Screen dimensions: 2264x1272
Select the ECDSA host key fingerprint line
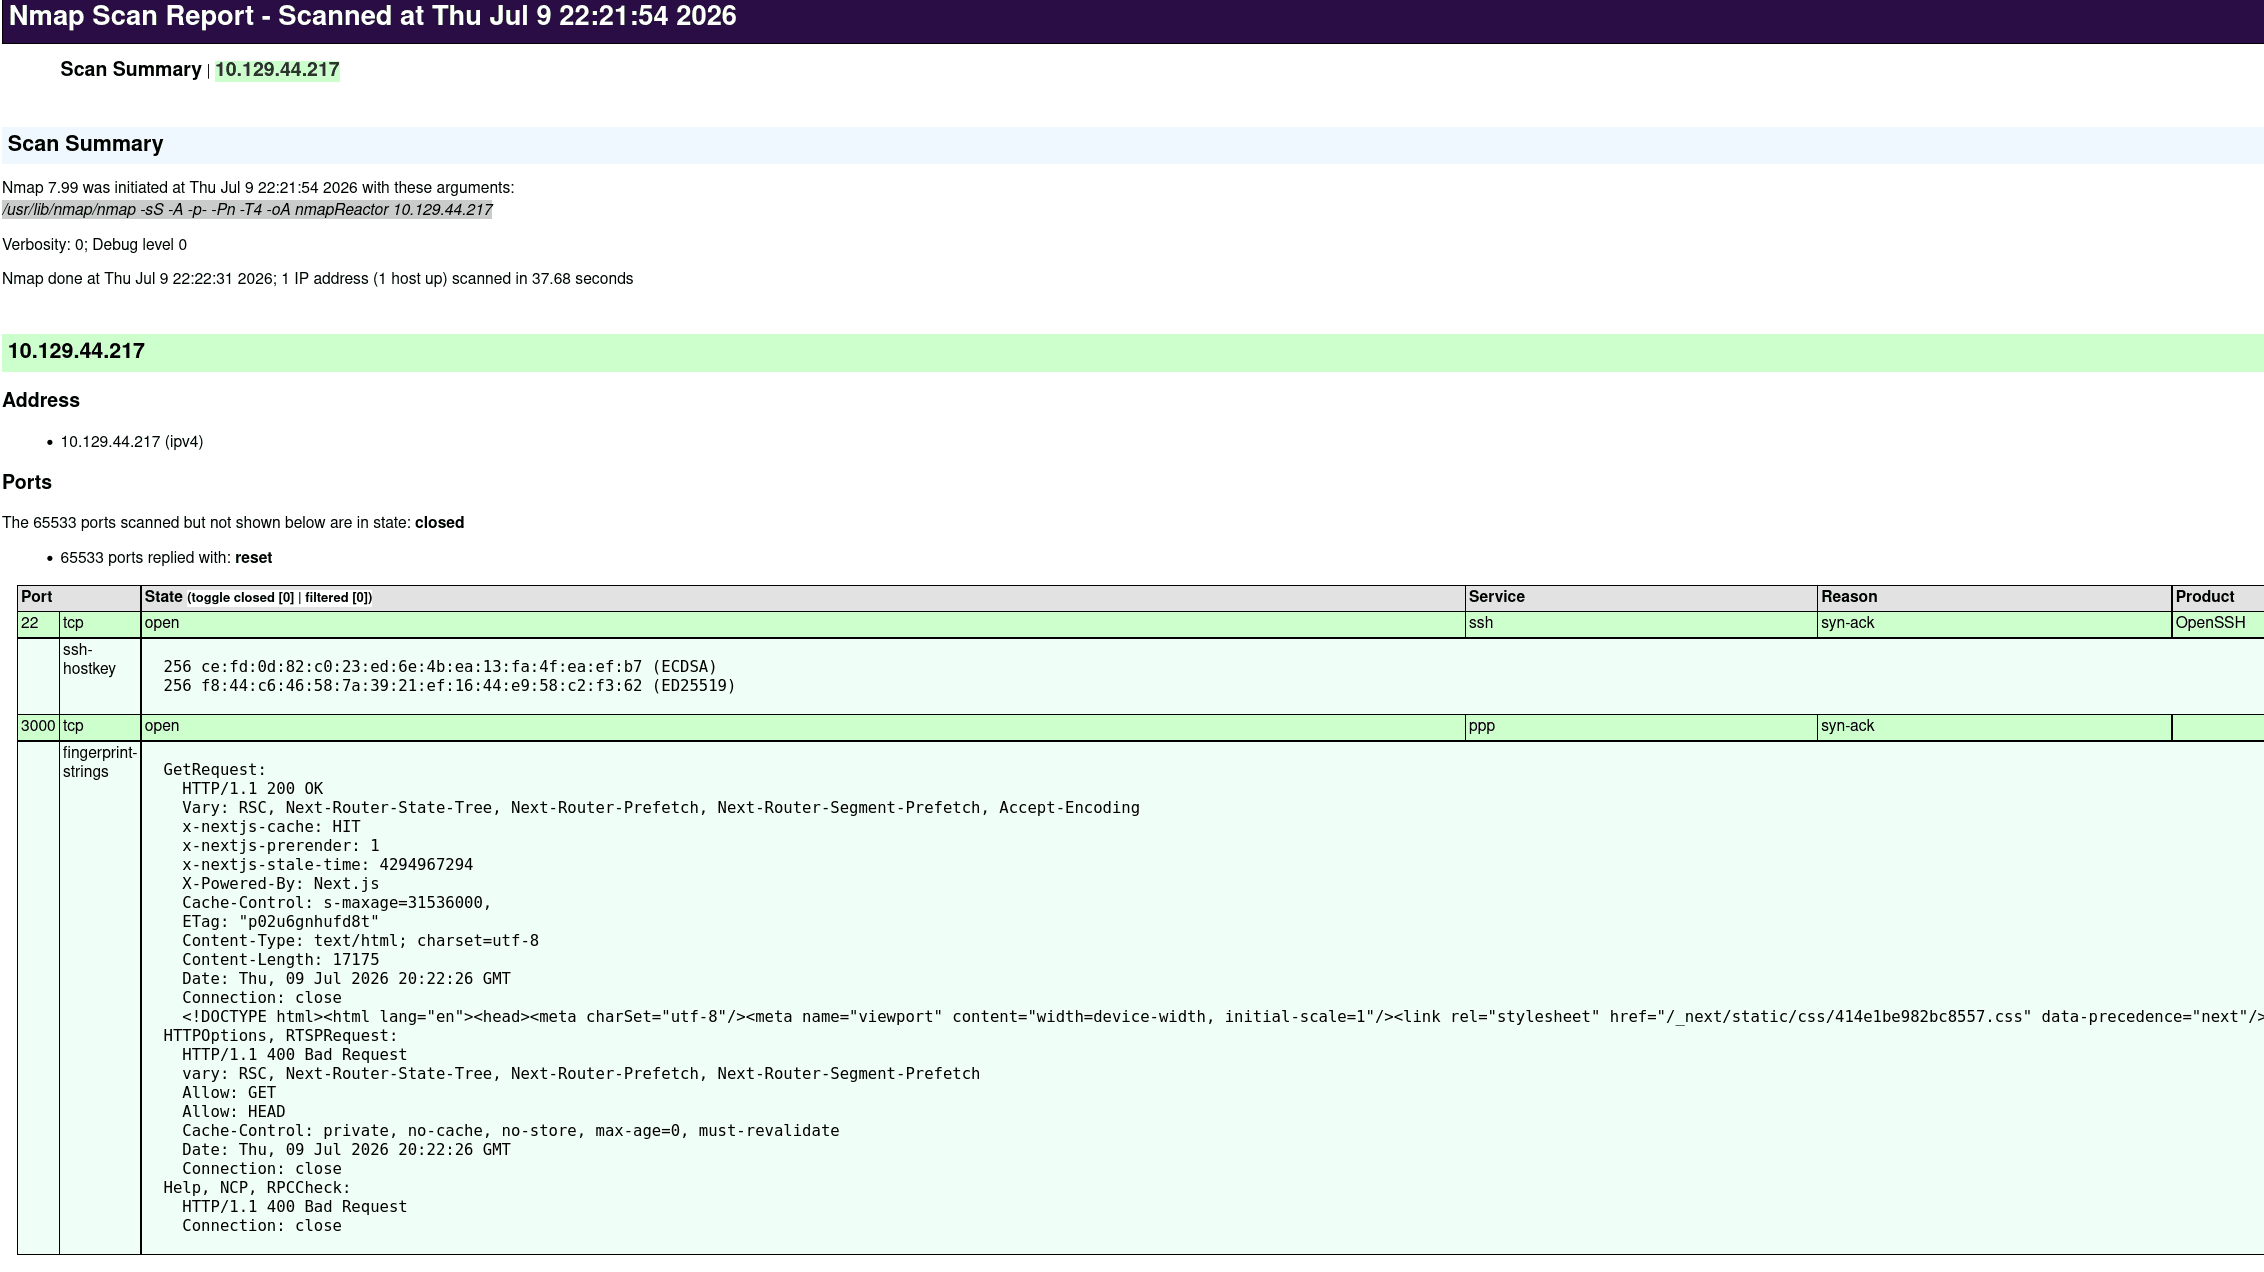click(x=440, y=667)
